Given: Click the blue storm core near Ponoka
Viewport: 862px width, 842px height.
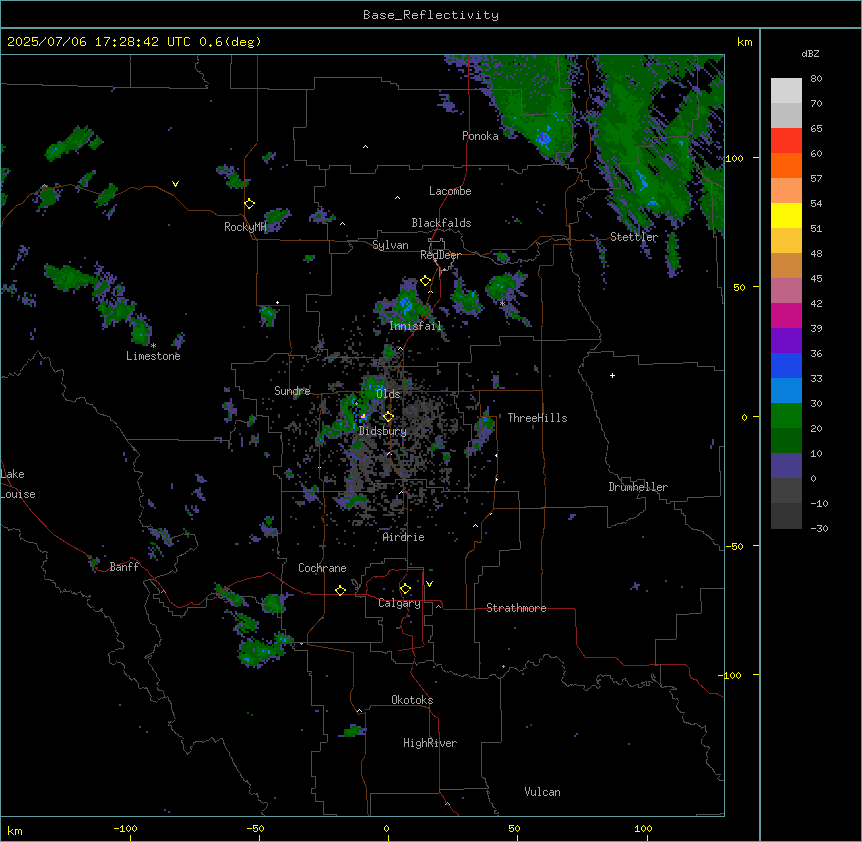Looking at the screenshot, I should (544, 137).
